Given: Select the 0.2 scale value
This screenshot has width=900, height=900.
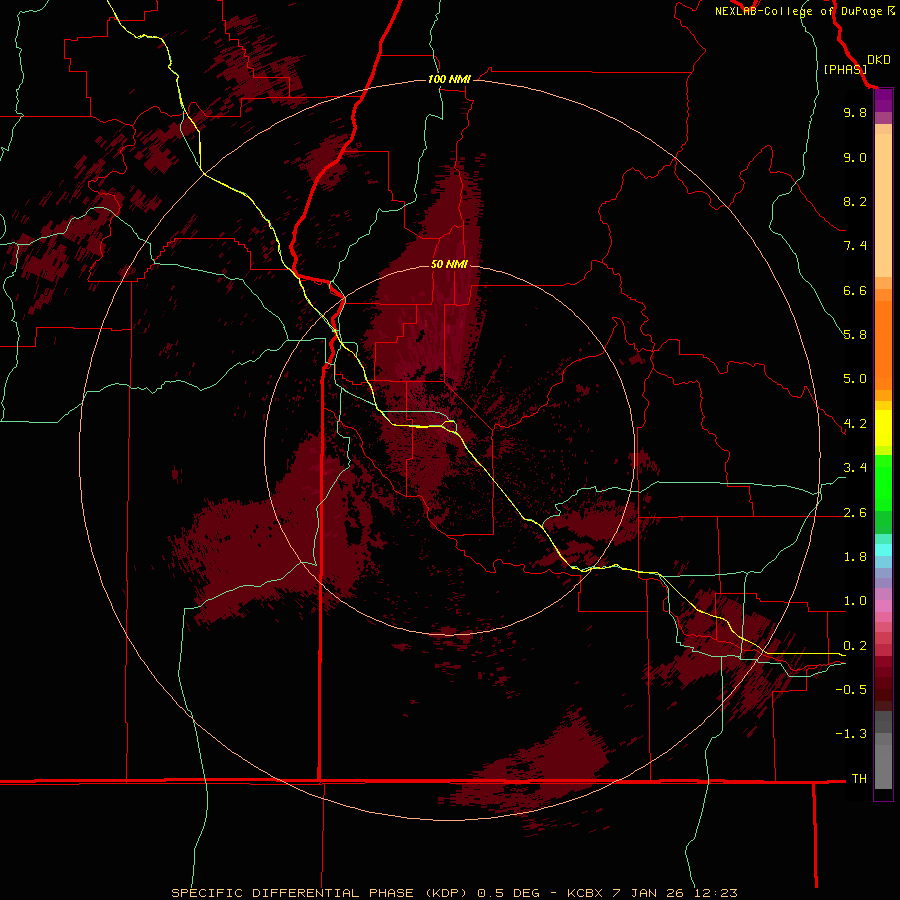Looking at the screenshot, I should coord(855,646).
